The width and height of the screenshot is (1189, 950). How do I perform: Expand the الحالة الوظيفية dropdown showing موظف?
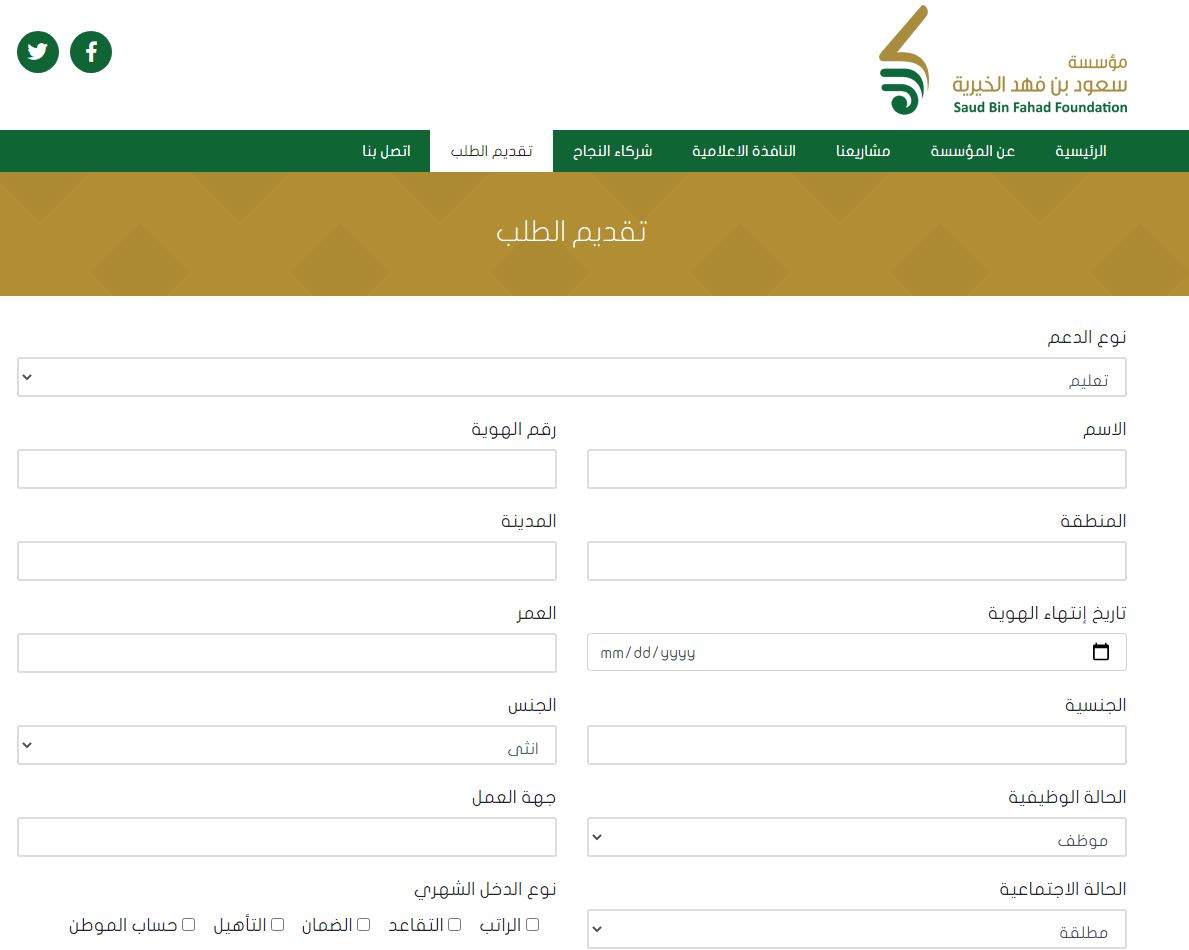857,837
